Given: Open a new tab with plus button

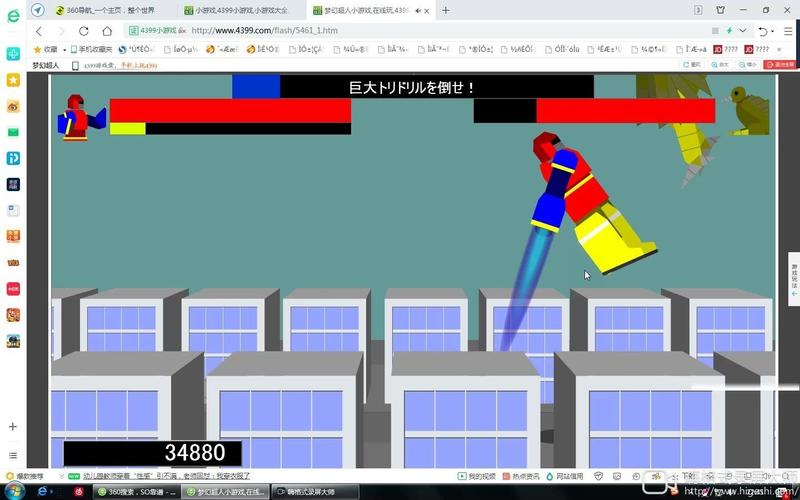Looking at the screenshot, I should (x=445, y=10).
